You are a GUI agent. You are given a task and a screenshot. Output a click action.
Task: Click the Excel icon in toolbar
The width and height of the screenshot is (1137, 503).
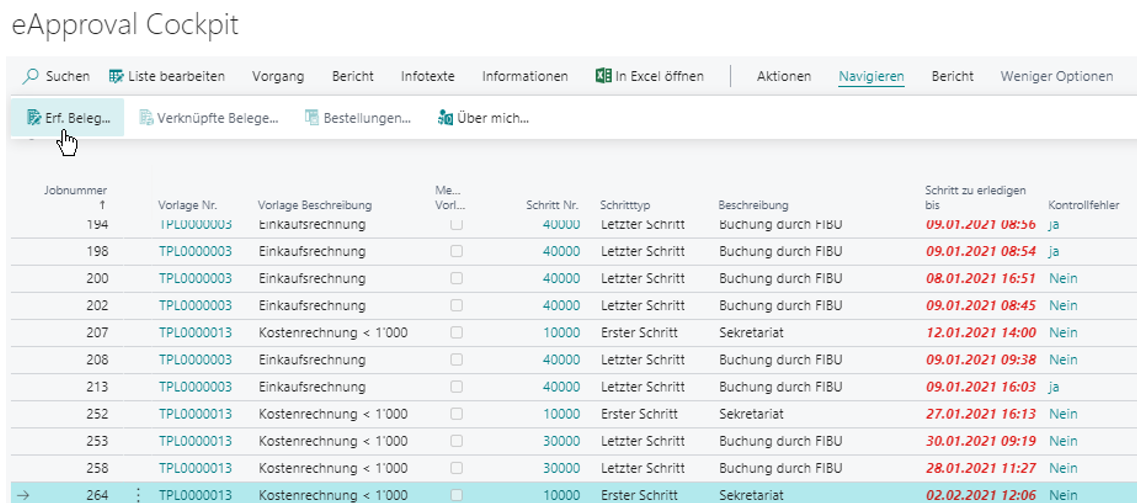coord(603,77)
